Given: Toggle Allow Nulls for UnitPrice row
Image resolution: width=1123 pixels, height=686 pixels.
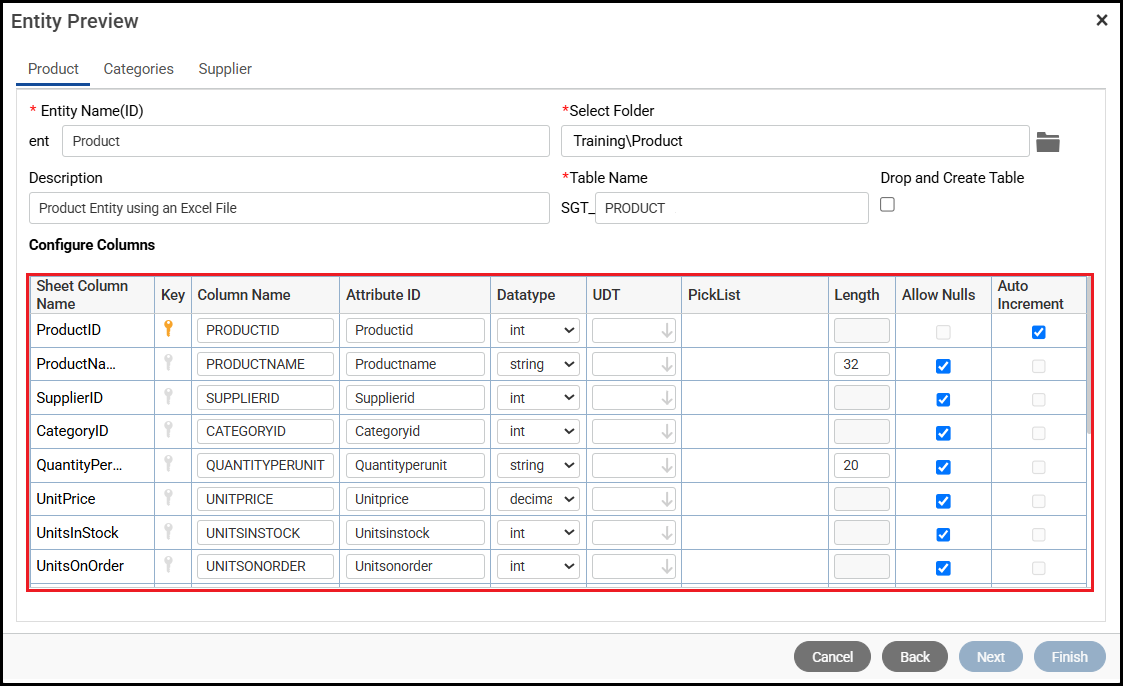Looking at the screenshot, I should pyautogui.click(x=943, y=501).
